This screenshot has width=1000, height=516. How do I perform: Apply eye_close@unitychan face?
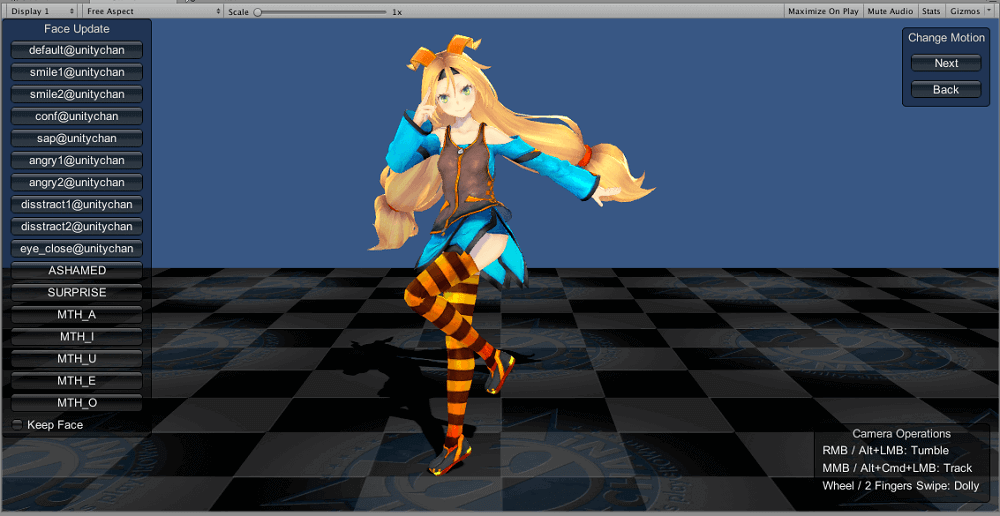[77, 249]
